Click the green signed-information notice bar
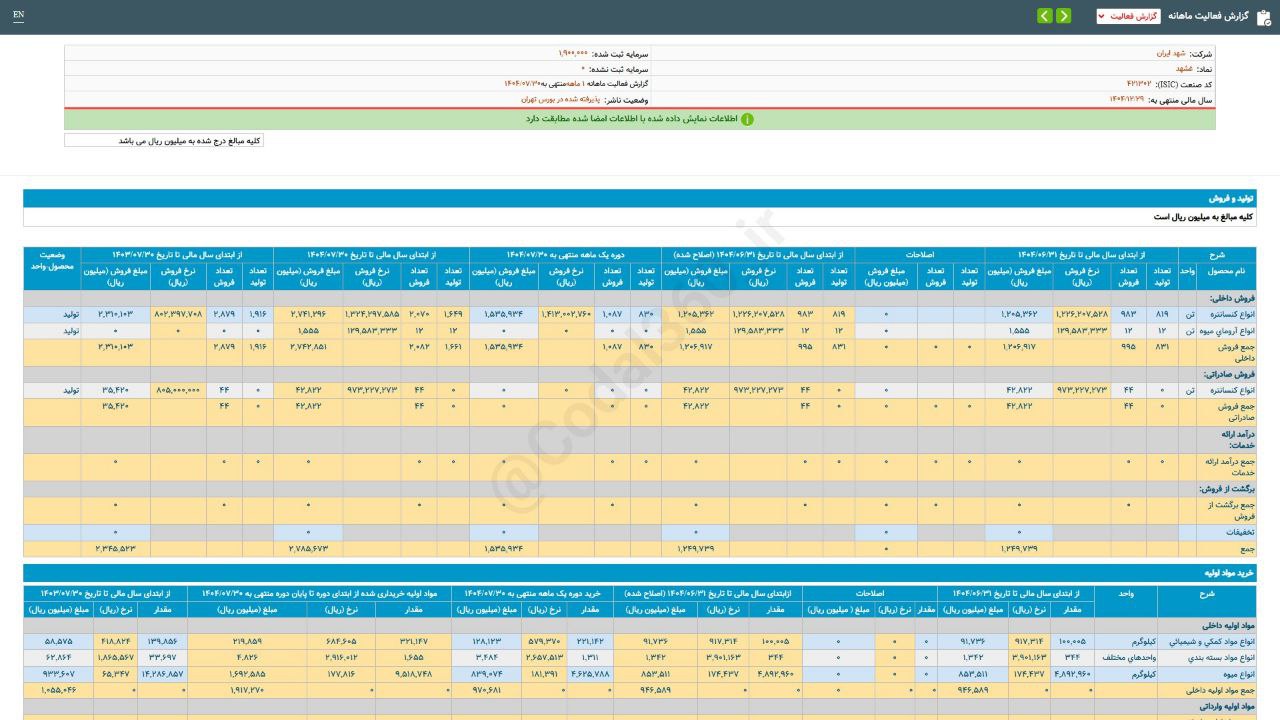This screenshot has width=1280, height=720. click(x=640, y=119)
